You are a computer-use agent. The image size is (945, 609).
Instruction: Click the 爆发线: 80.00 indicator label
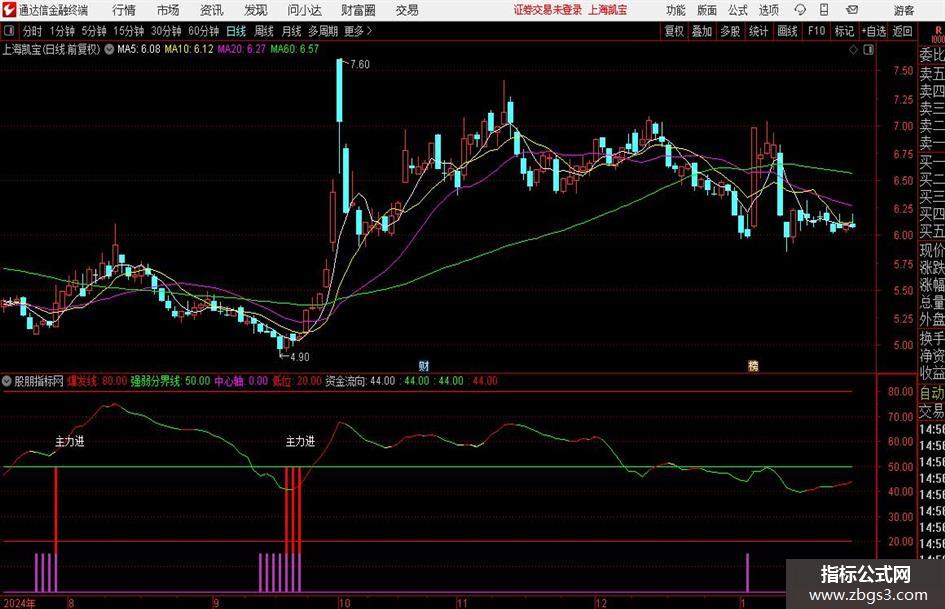click(x=96, y=381)
